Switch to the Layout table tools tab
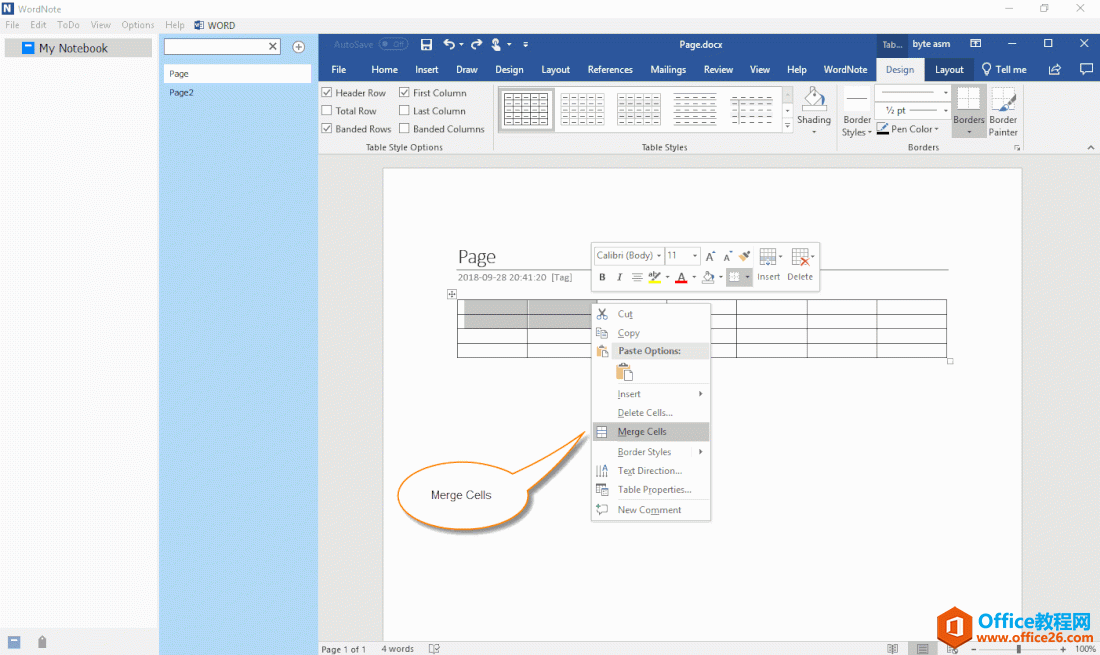The height and width of the screenshot is (655, 1100). coord(949,70)
